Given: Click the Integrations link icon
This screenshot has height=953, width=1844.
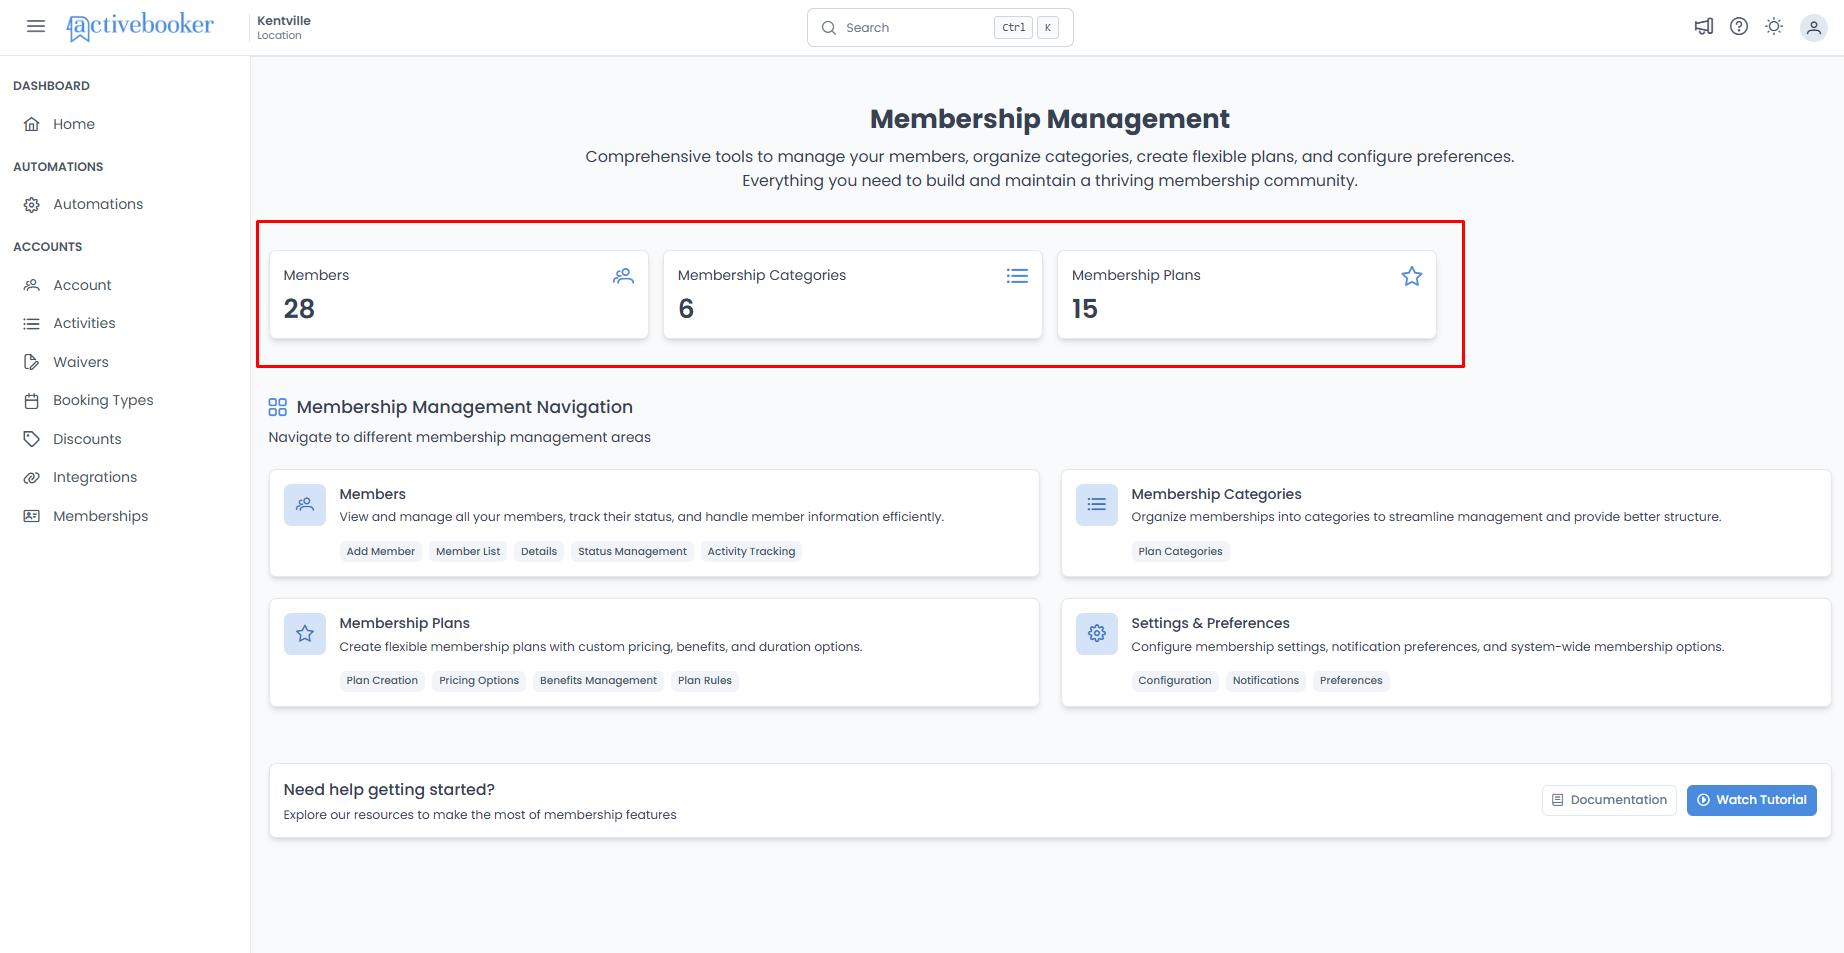Looking at the screenshot, I should point(32,477).
